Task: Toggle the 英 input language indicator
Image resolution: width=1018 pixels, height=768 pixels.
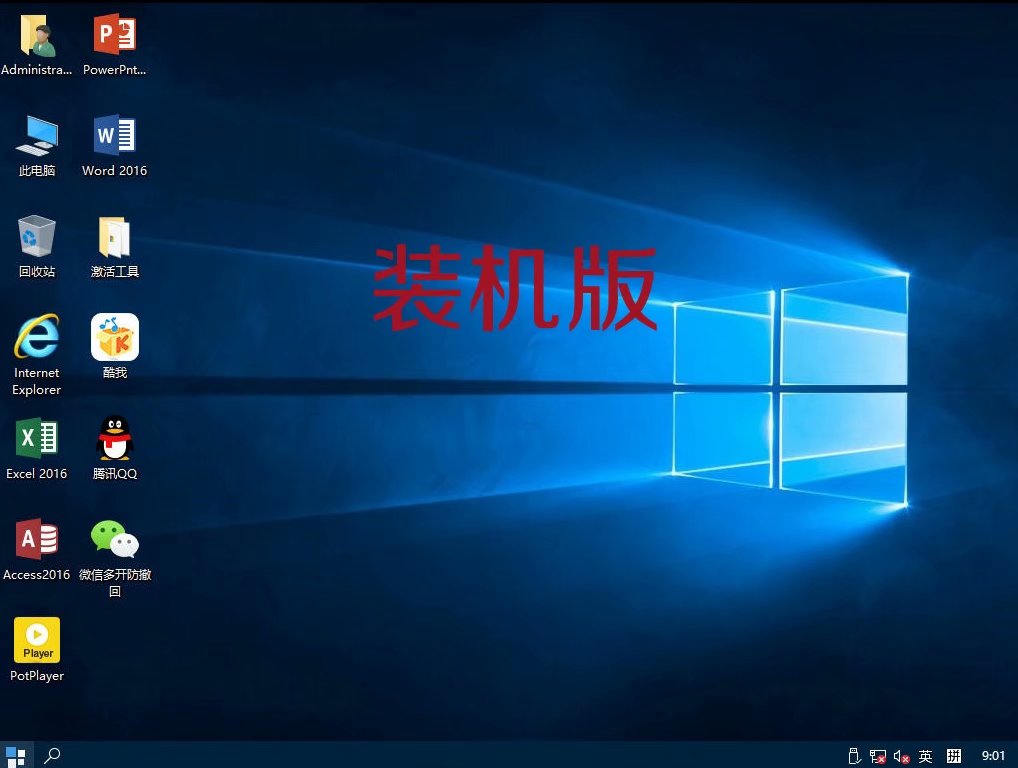Action: [x=926, y=756]
